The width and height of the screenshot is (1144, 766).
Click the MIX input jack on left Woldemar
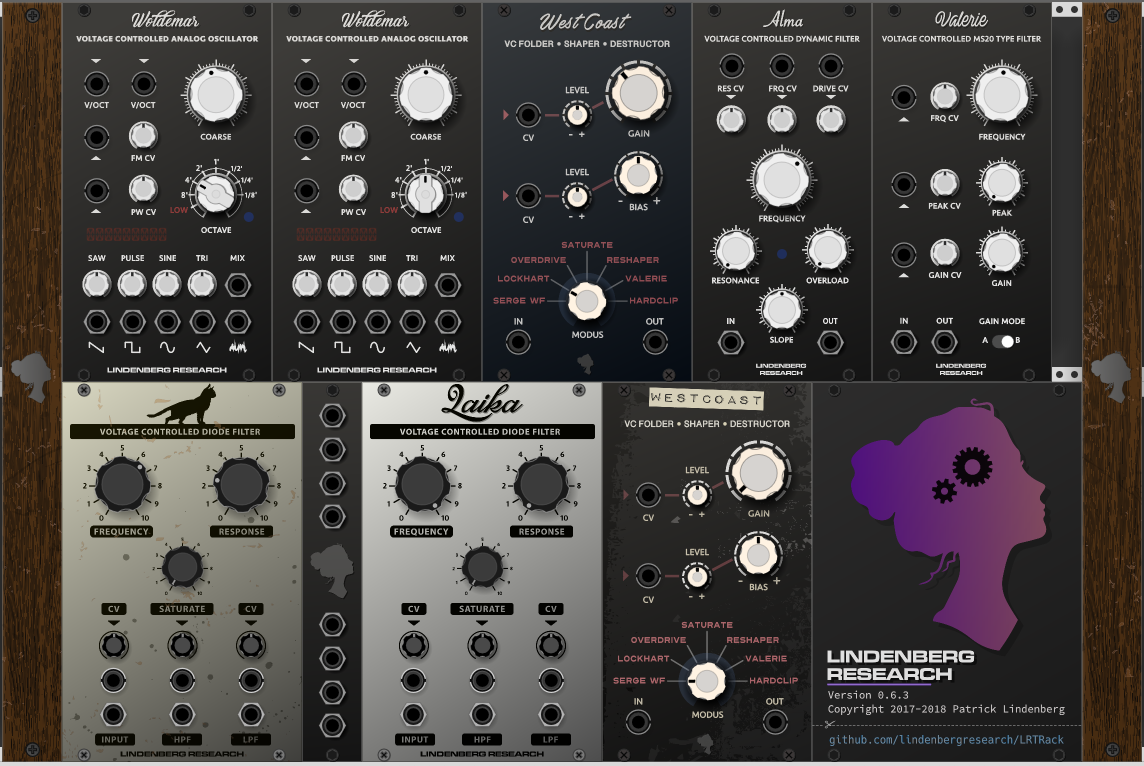[x=237, y=285]
